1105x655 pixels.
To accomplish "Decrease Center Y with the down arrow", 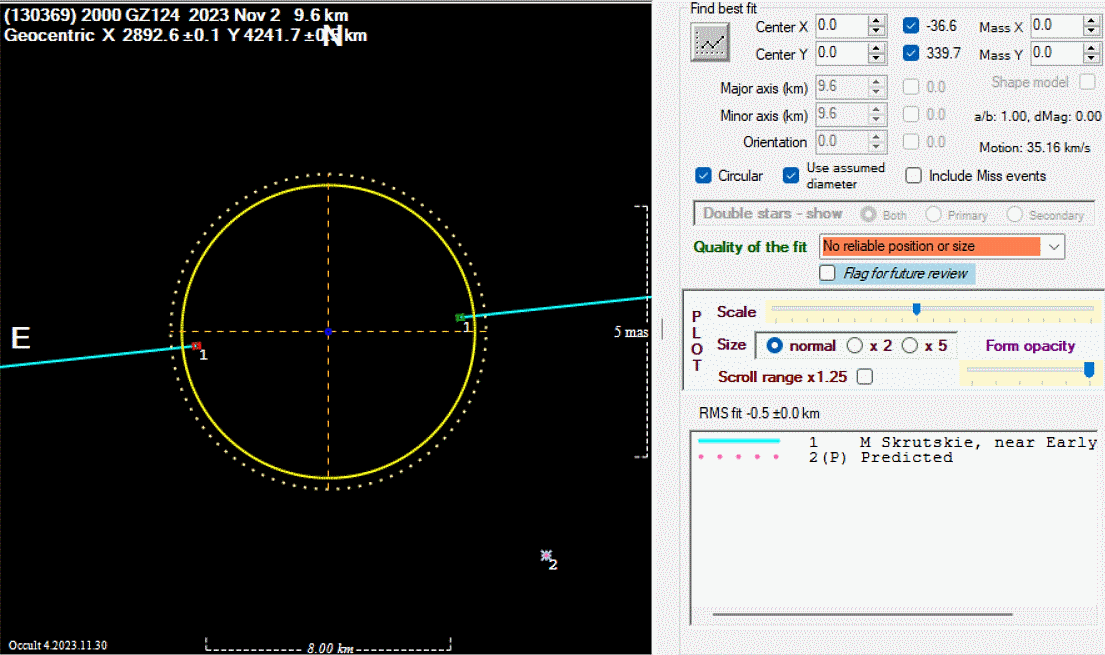I will (876, 58).
